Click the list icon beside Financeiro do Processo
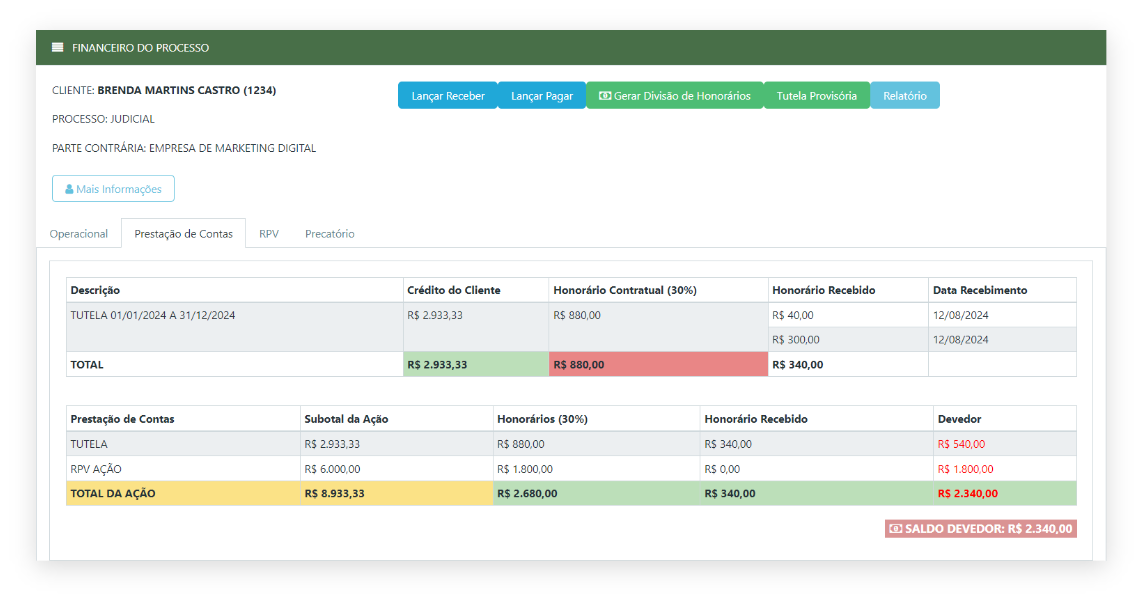The image size is (1143, 603). 57,48
